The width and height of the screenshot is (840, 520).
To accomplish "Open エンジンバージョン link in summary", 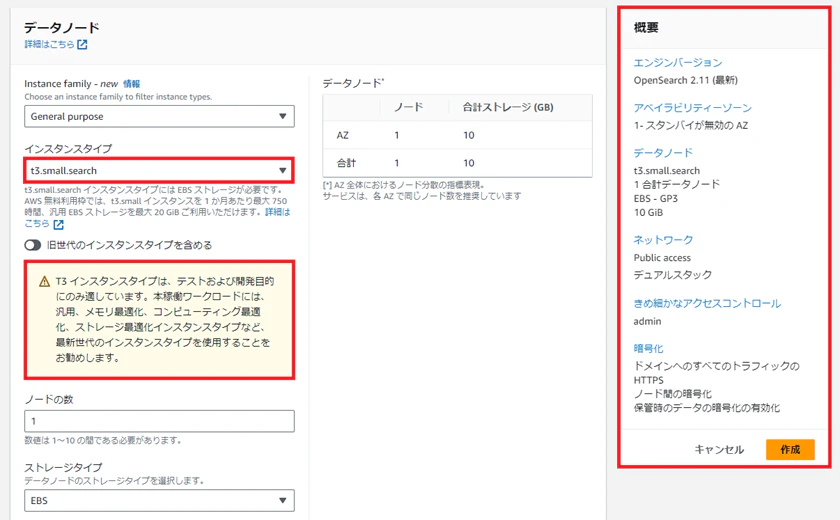I will [678, 63].
